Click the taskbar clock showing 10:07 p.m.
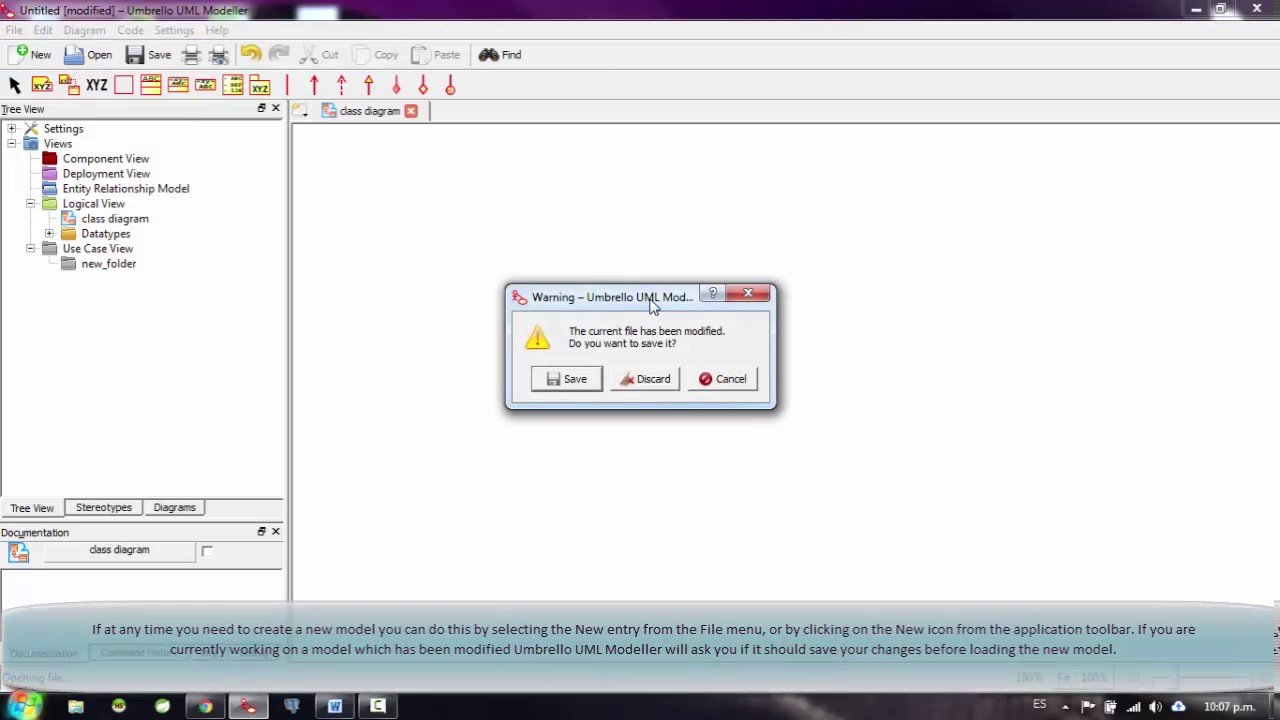1280x720 pixels. click(x=1229, y=706)
